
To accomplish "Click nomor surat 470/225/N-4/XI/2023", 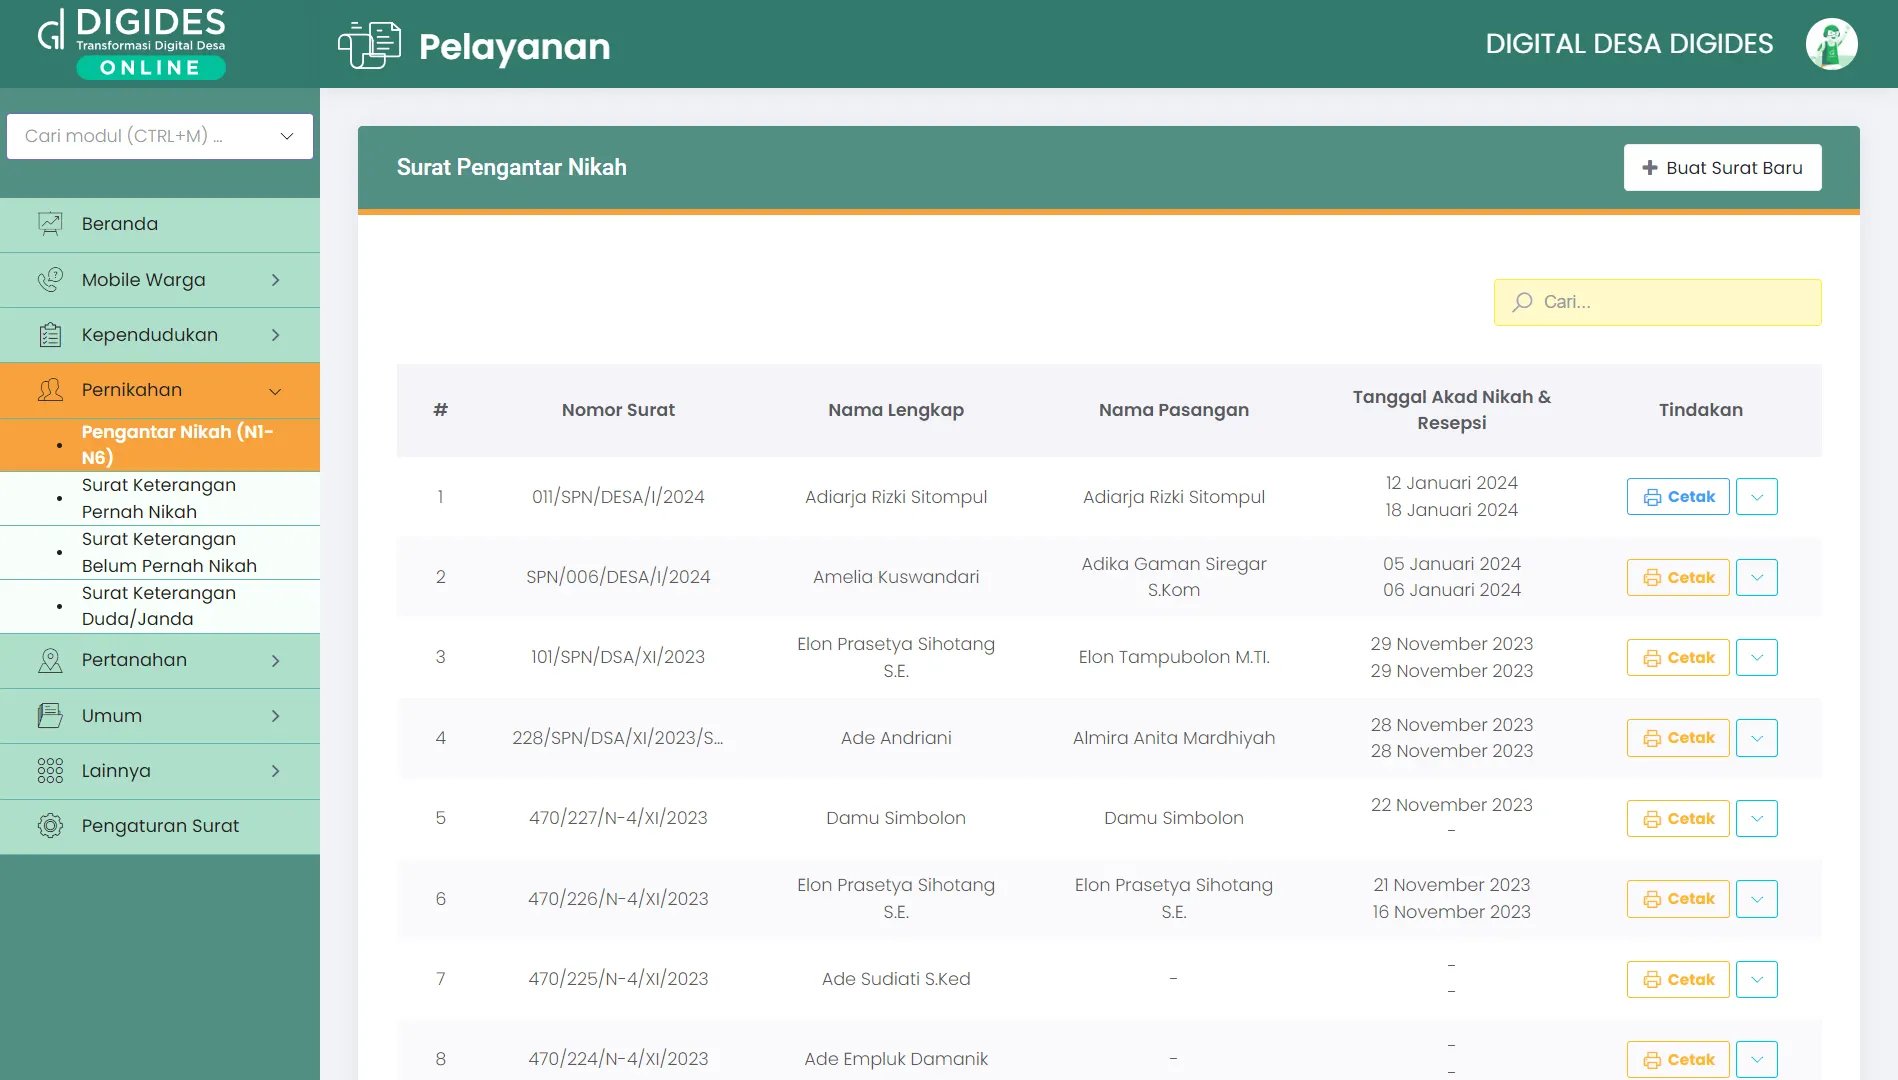I will coord(618,979).
